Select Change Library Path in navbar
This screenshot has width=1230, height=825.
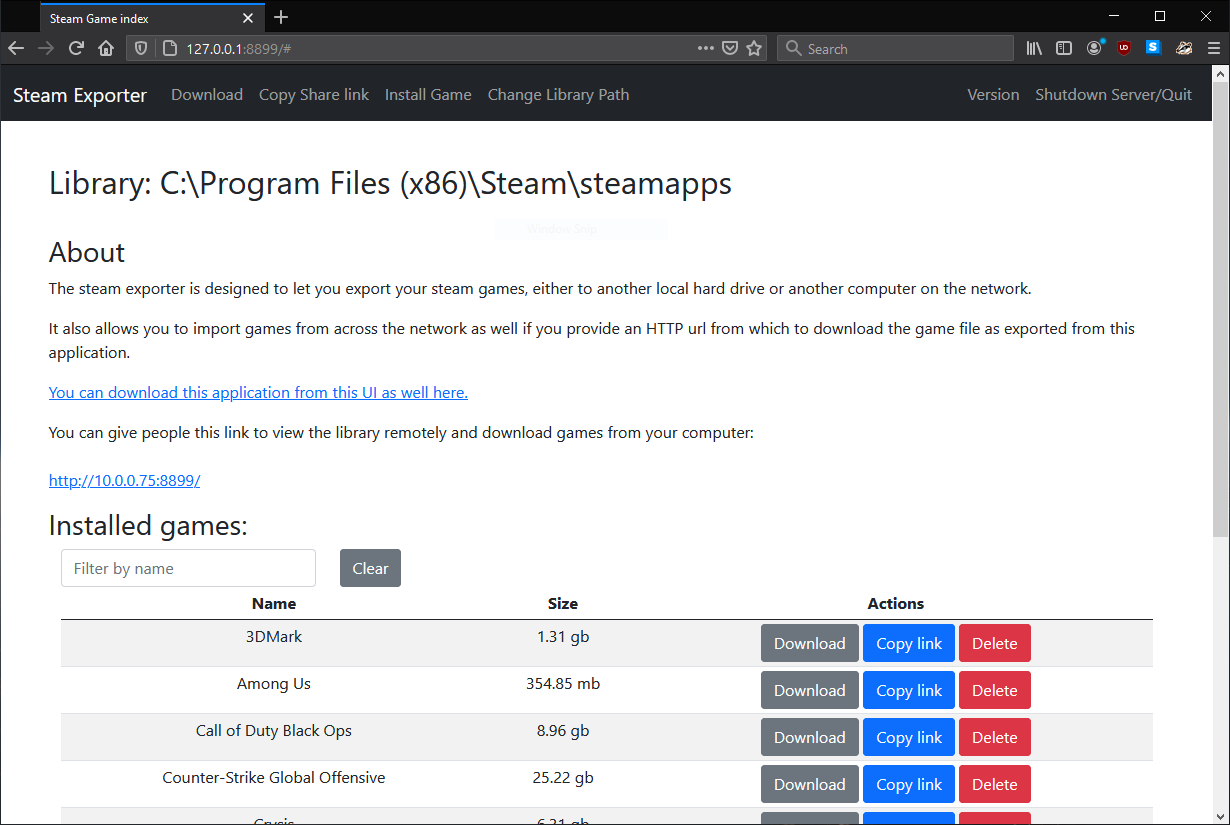click(558, 95)
